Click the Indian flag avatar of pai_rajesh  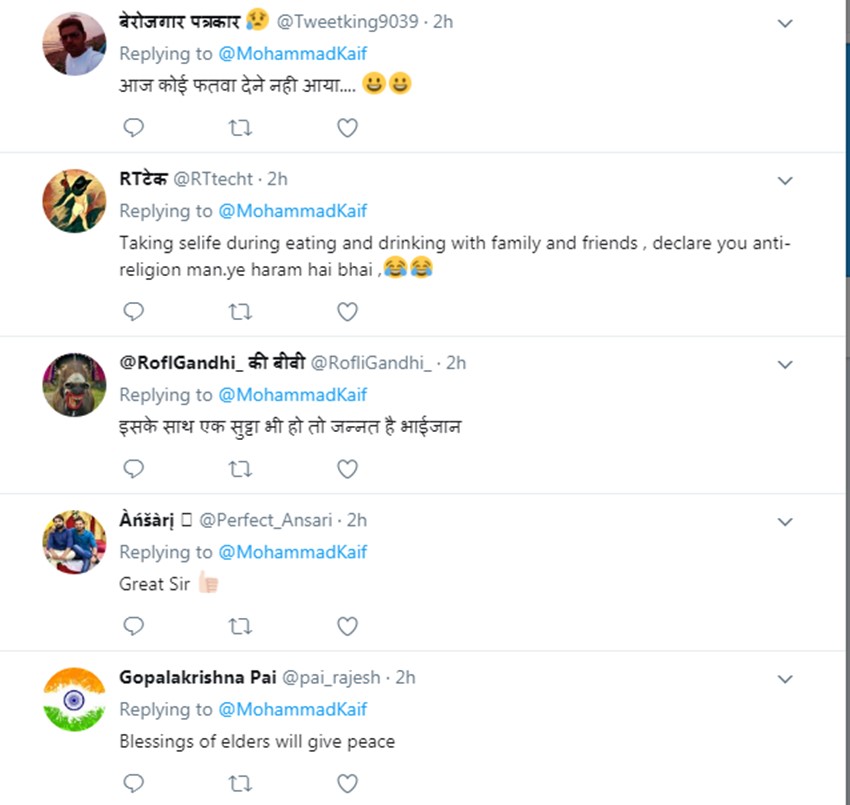click(x=74, y=698)
